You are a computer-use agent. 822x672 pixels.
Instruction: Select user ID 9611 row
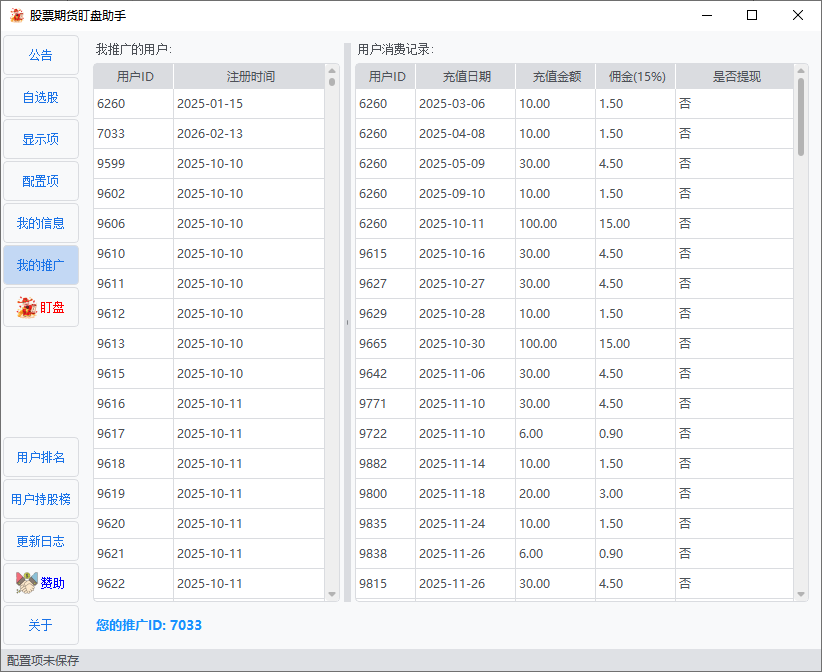click(x=209, y=284)
